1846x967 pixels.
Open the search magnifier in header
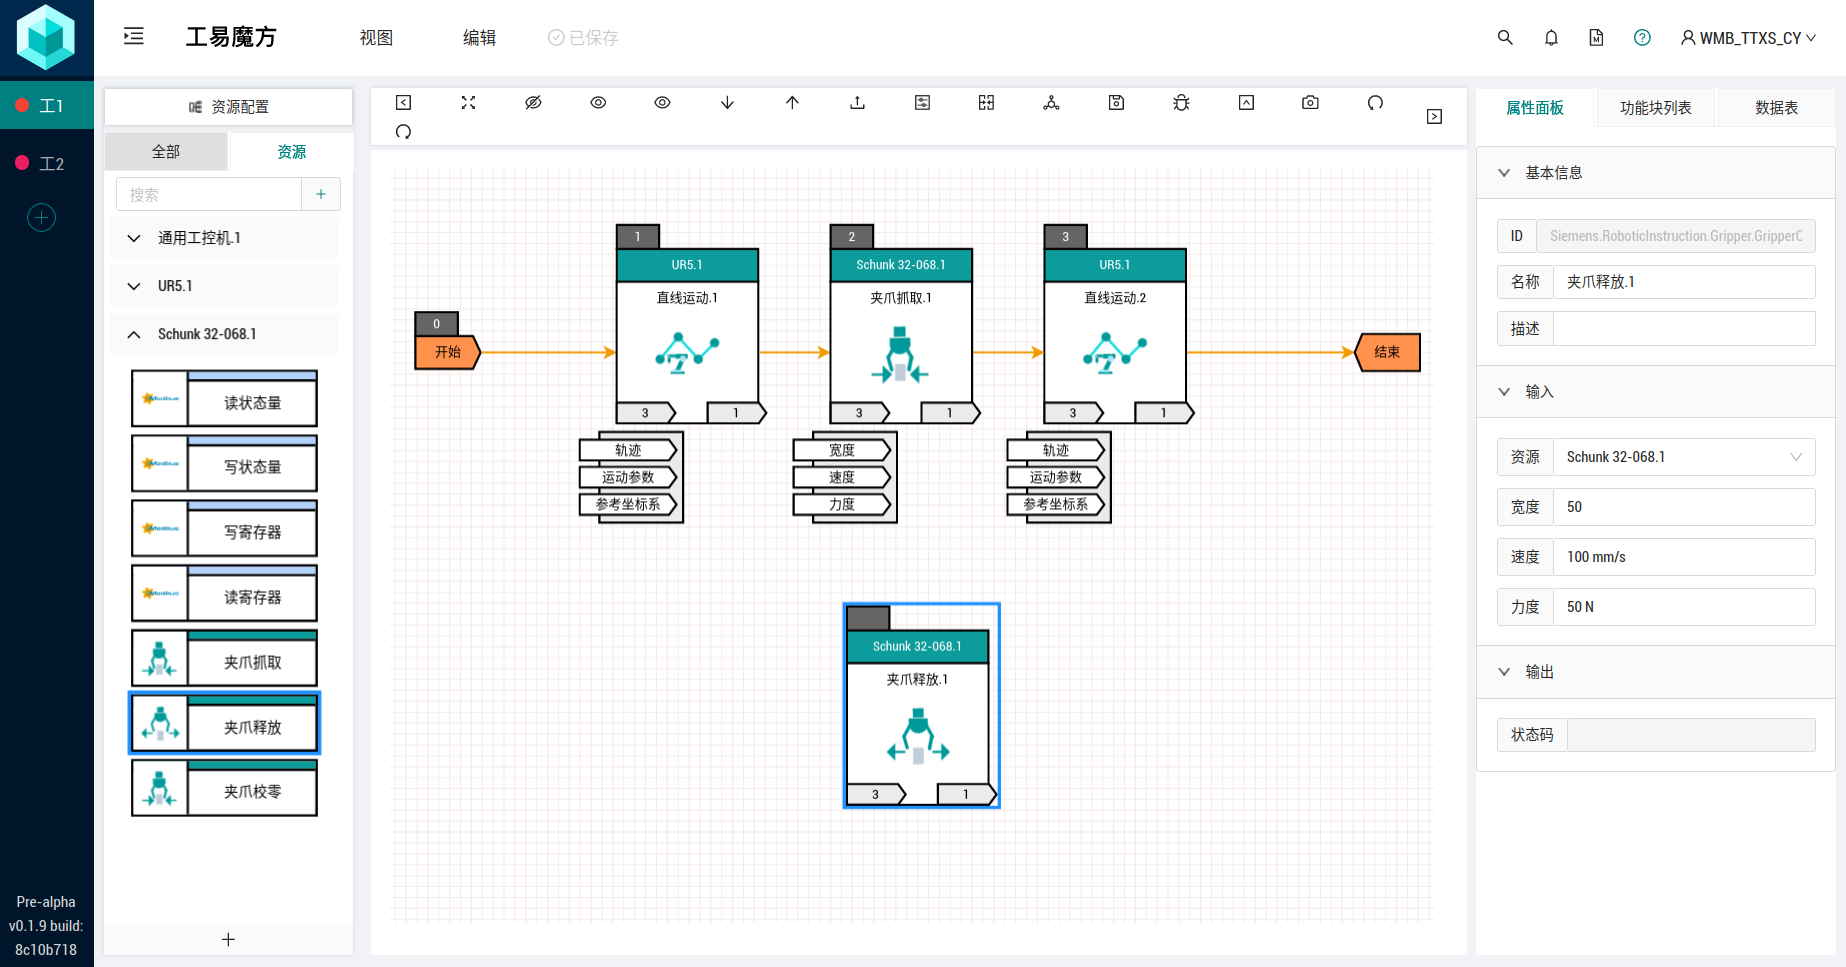1505,37
